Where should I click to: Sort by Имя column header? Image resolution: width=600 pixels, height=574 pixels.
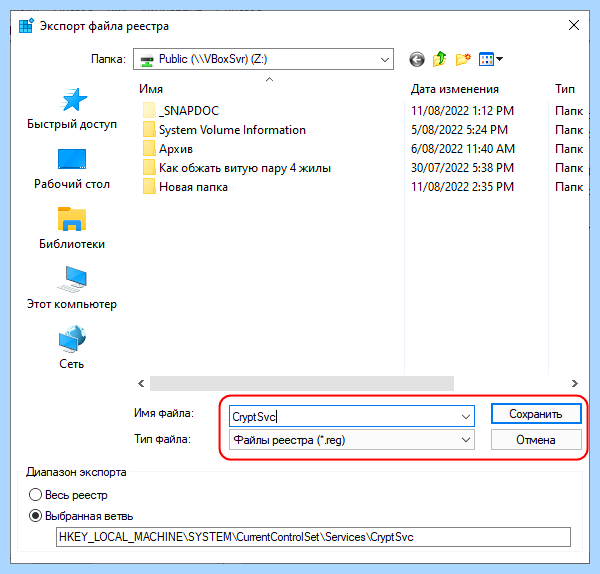(151, 89)
